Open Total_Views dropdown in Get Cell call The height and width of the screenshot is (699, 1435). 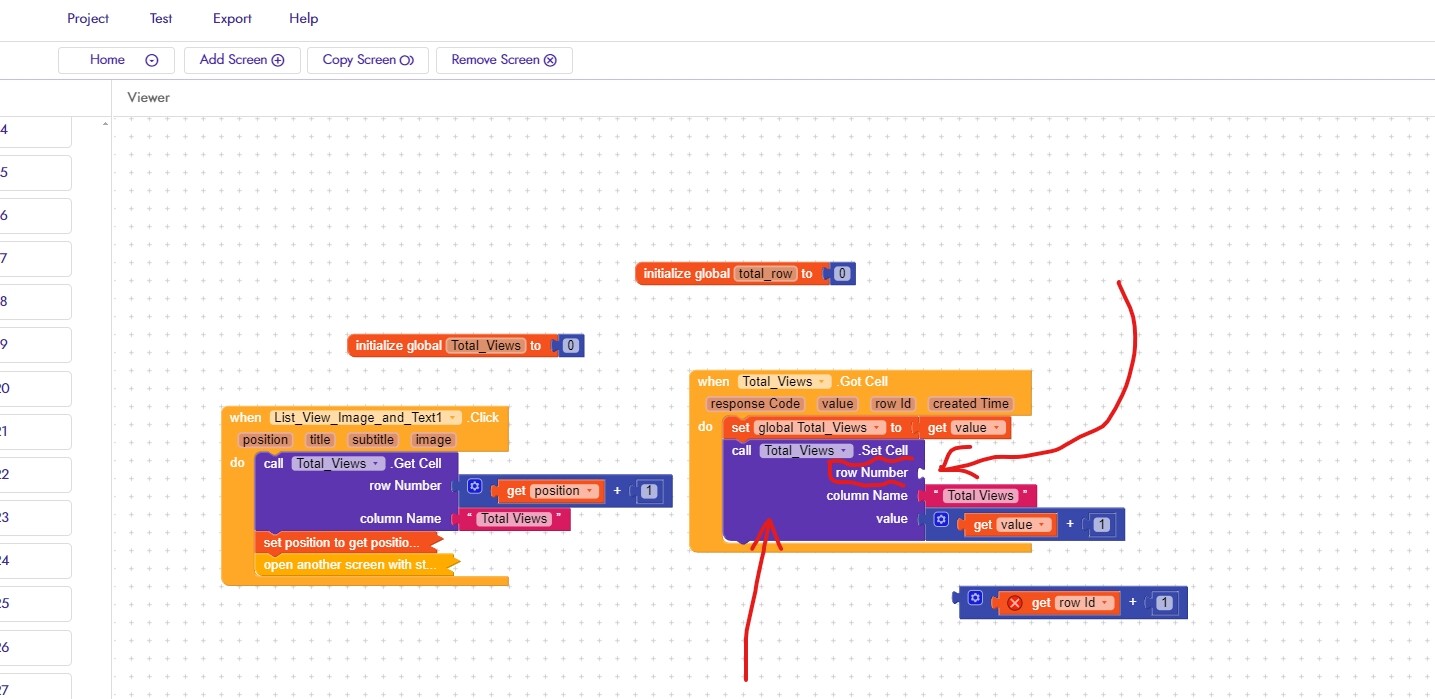pos(338,463)
